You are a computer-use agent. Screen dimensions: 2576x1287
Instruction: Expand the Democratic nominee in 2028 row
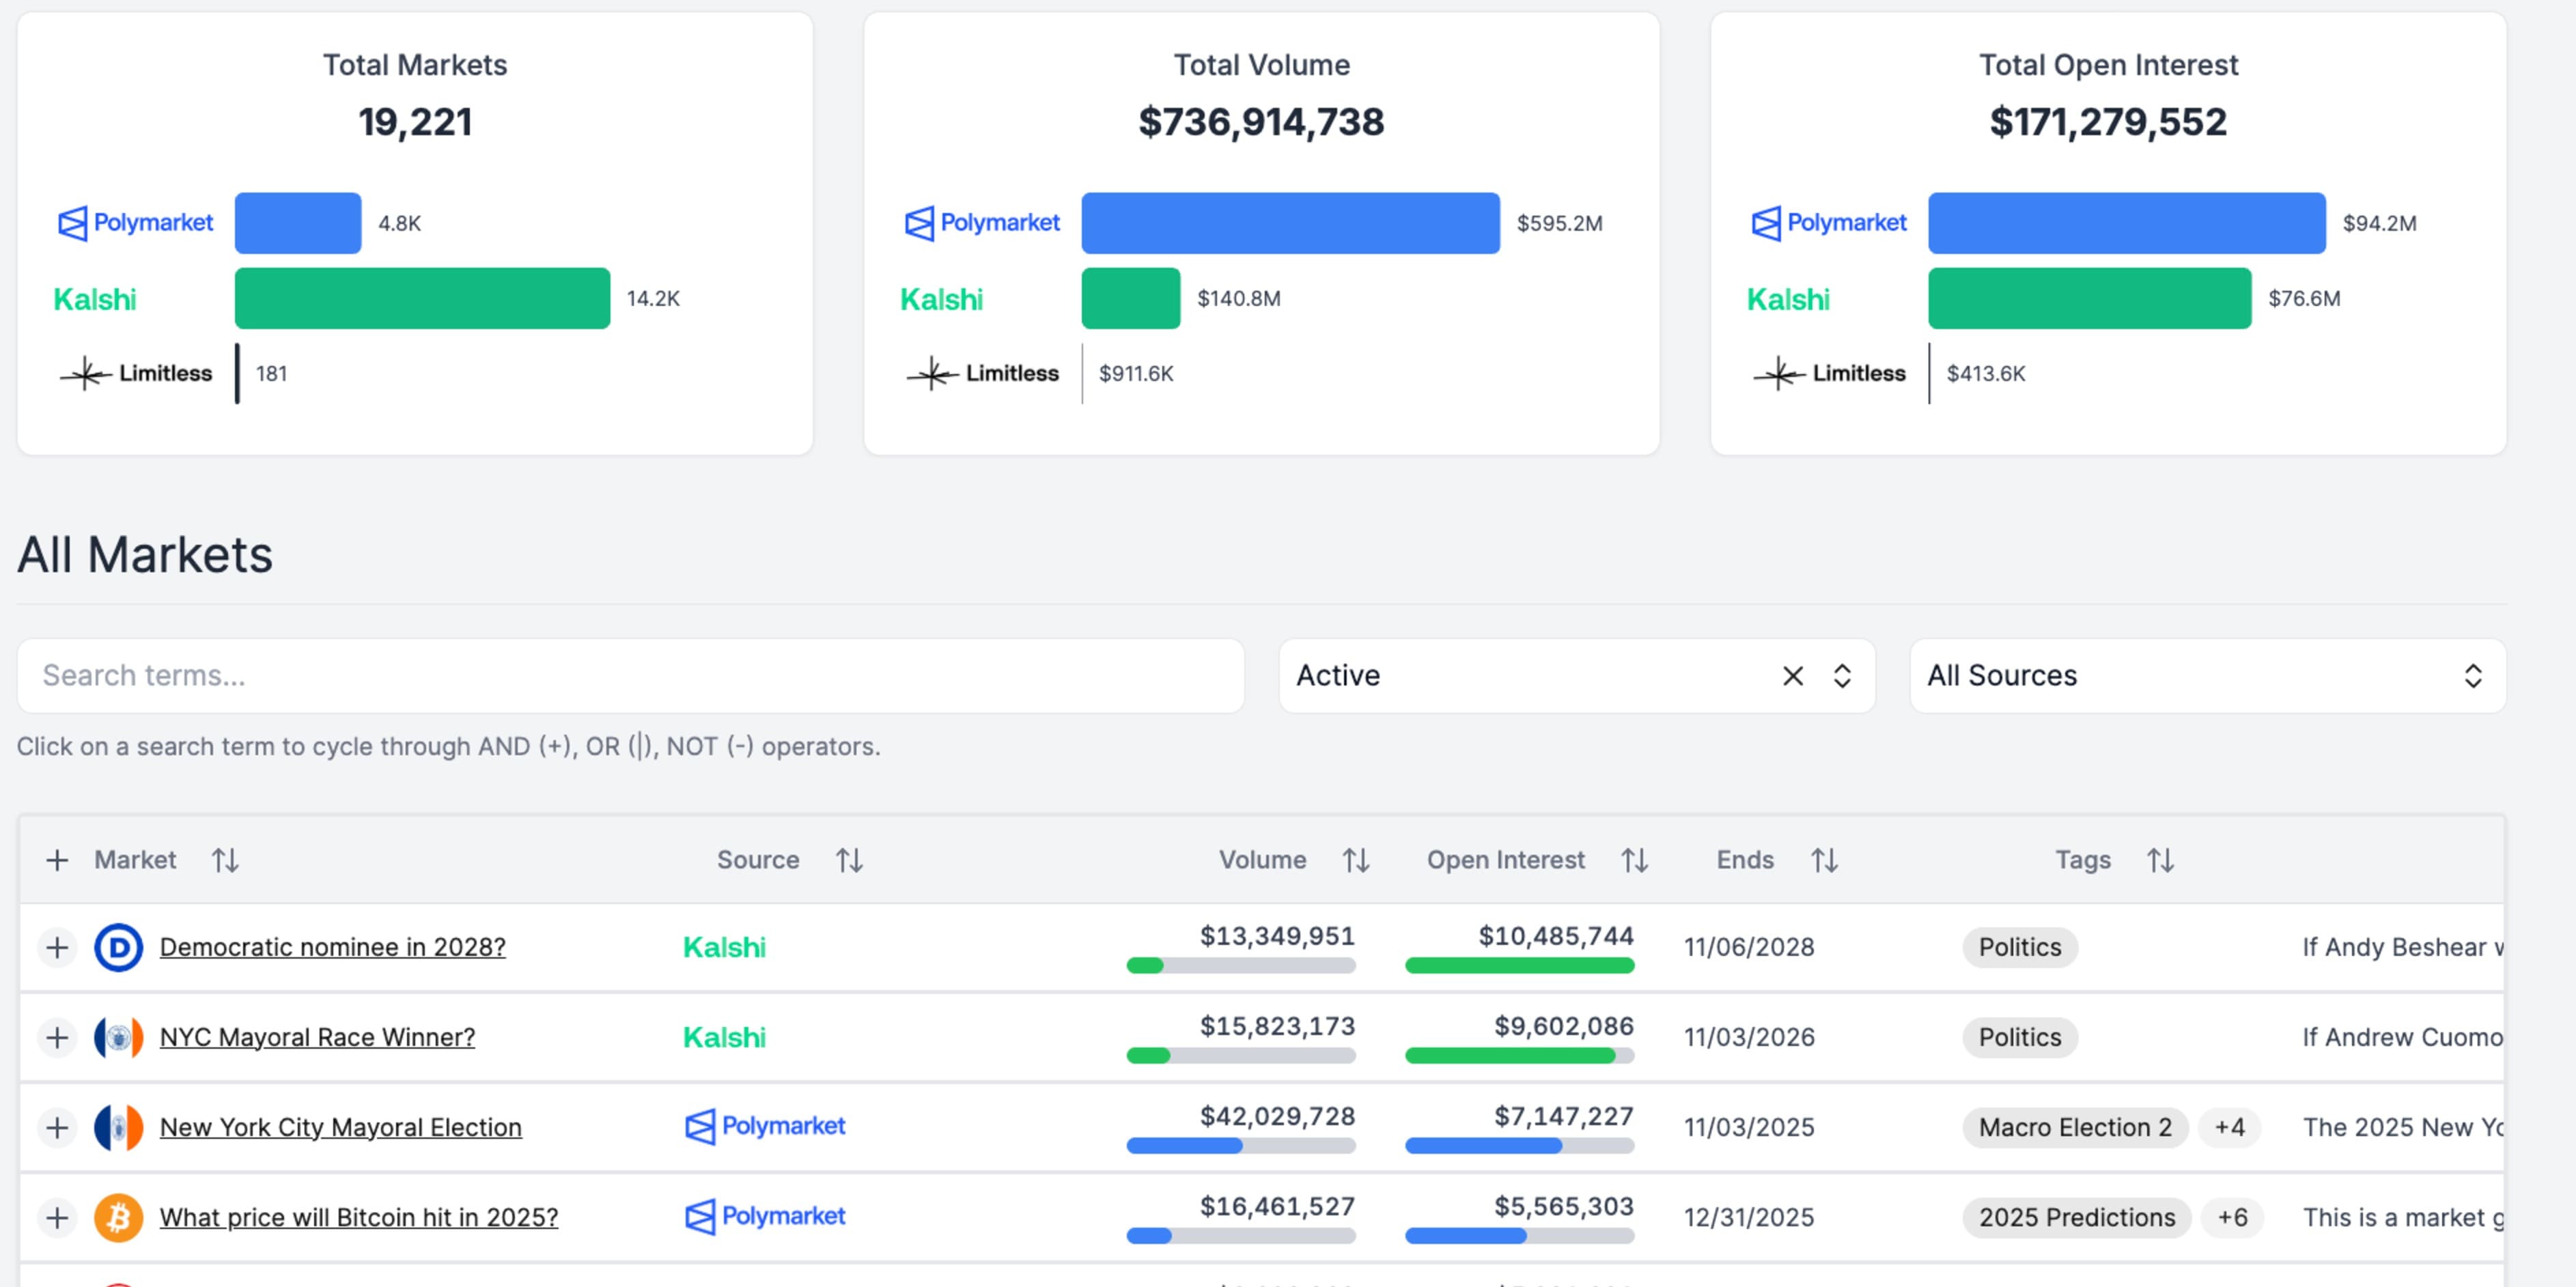57,947
